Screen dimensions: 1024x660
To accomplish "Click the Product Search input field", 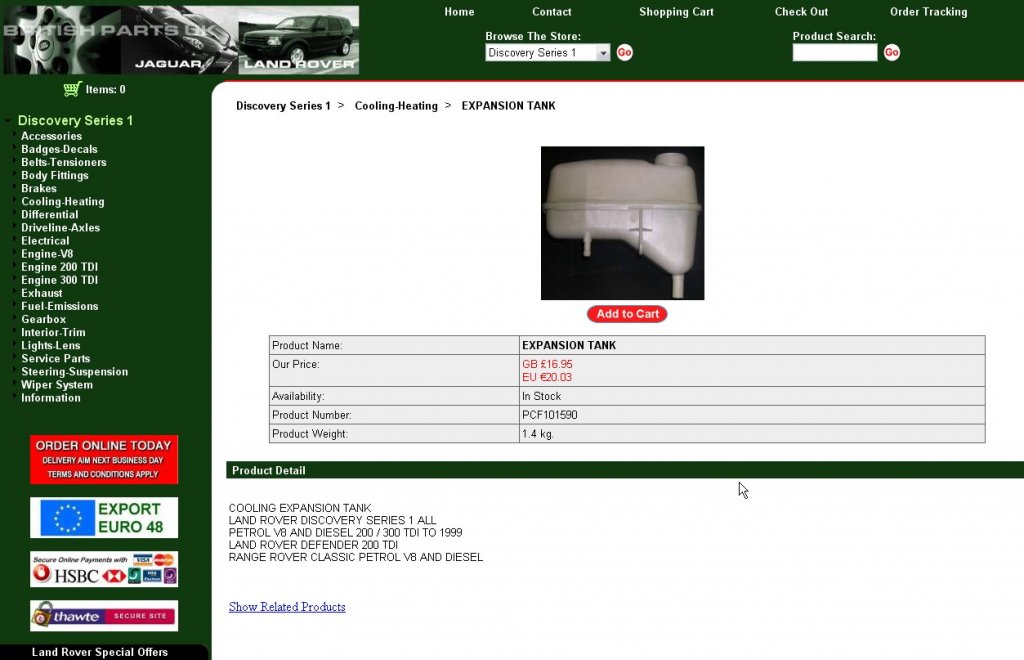I will click(x=835, y=53).
